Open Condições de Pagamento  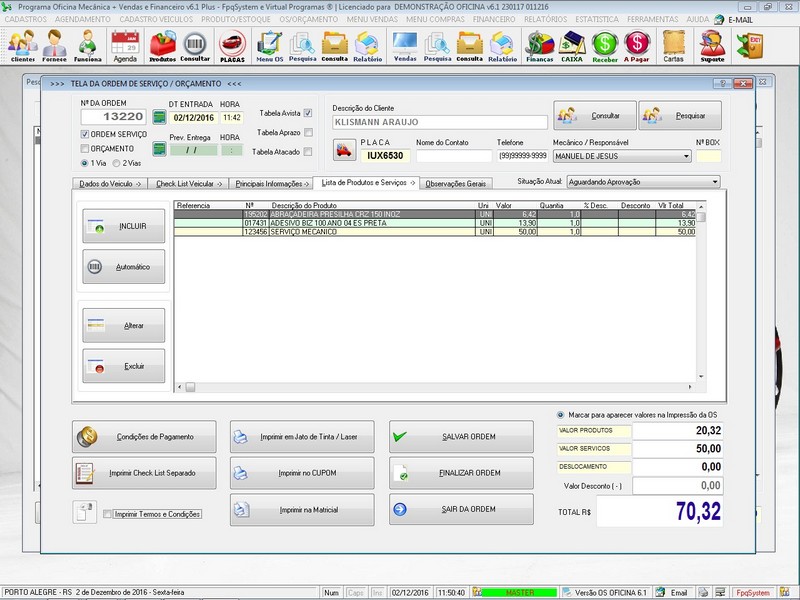tap(144, 437)
